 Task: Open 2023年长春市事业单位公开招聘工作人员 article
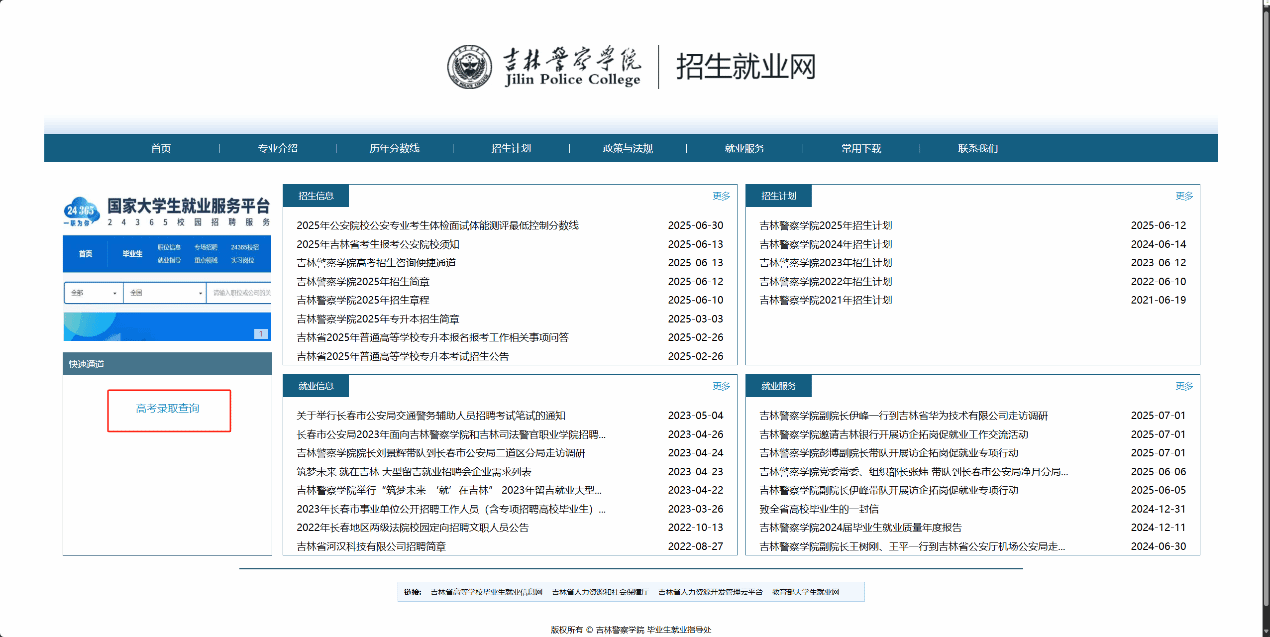[451, 509]
